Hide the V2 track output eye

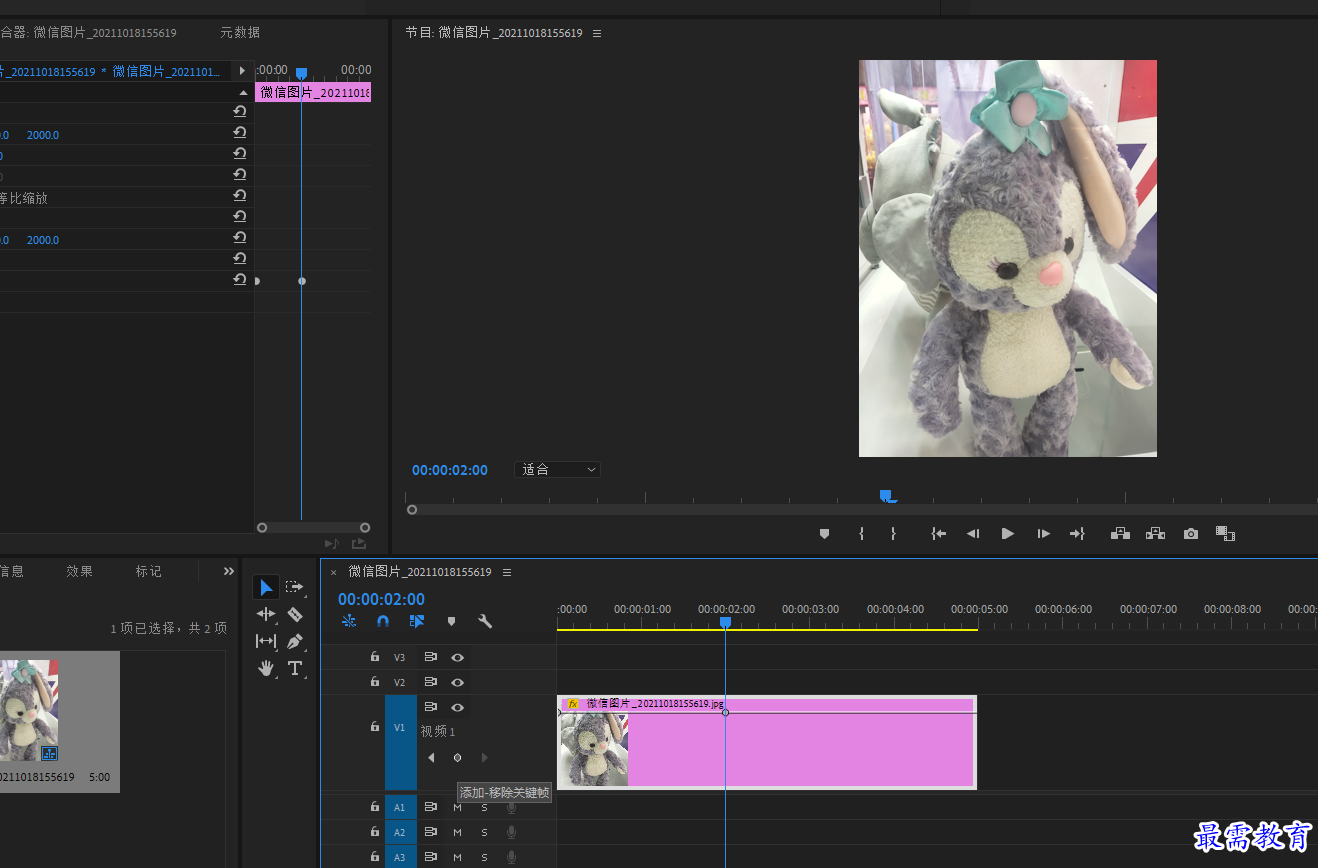[x=457, y=682]
